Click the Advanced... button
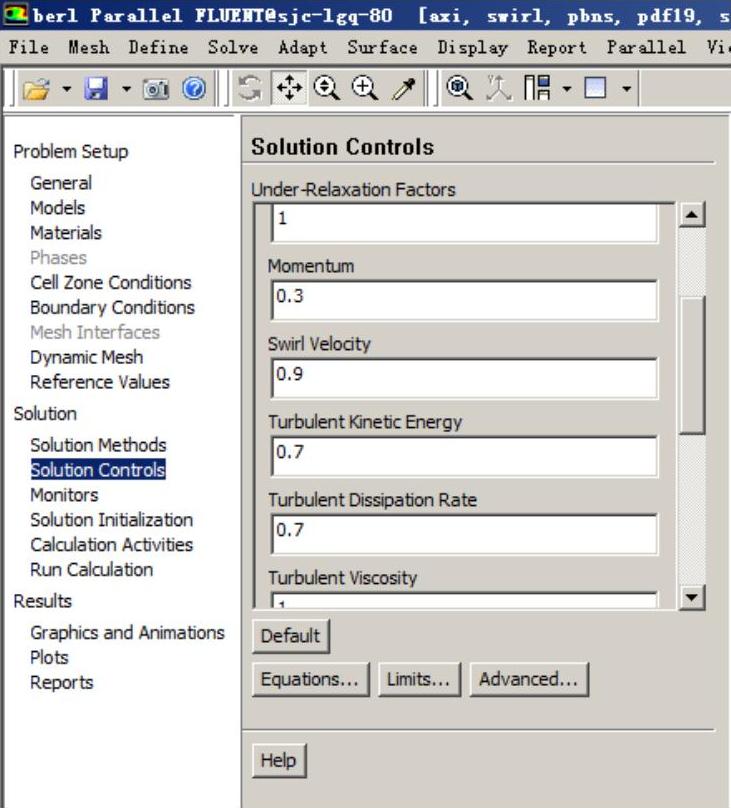 pos(529,680)
